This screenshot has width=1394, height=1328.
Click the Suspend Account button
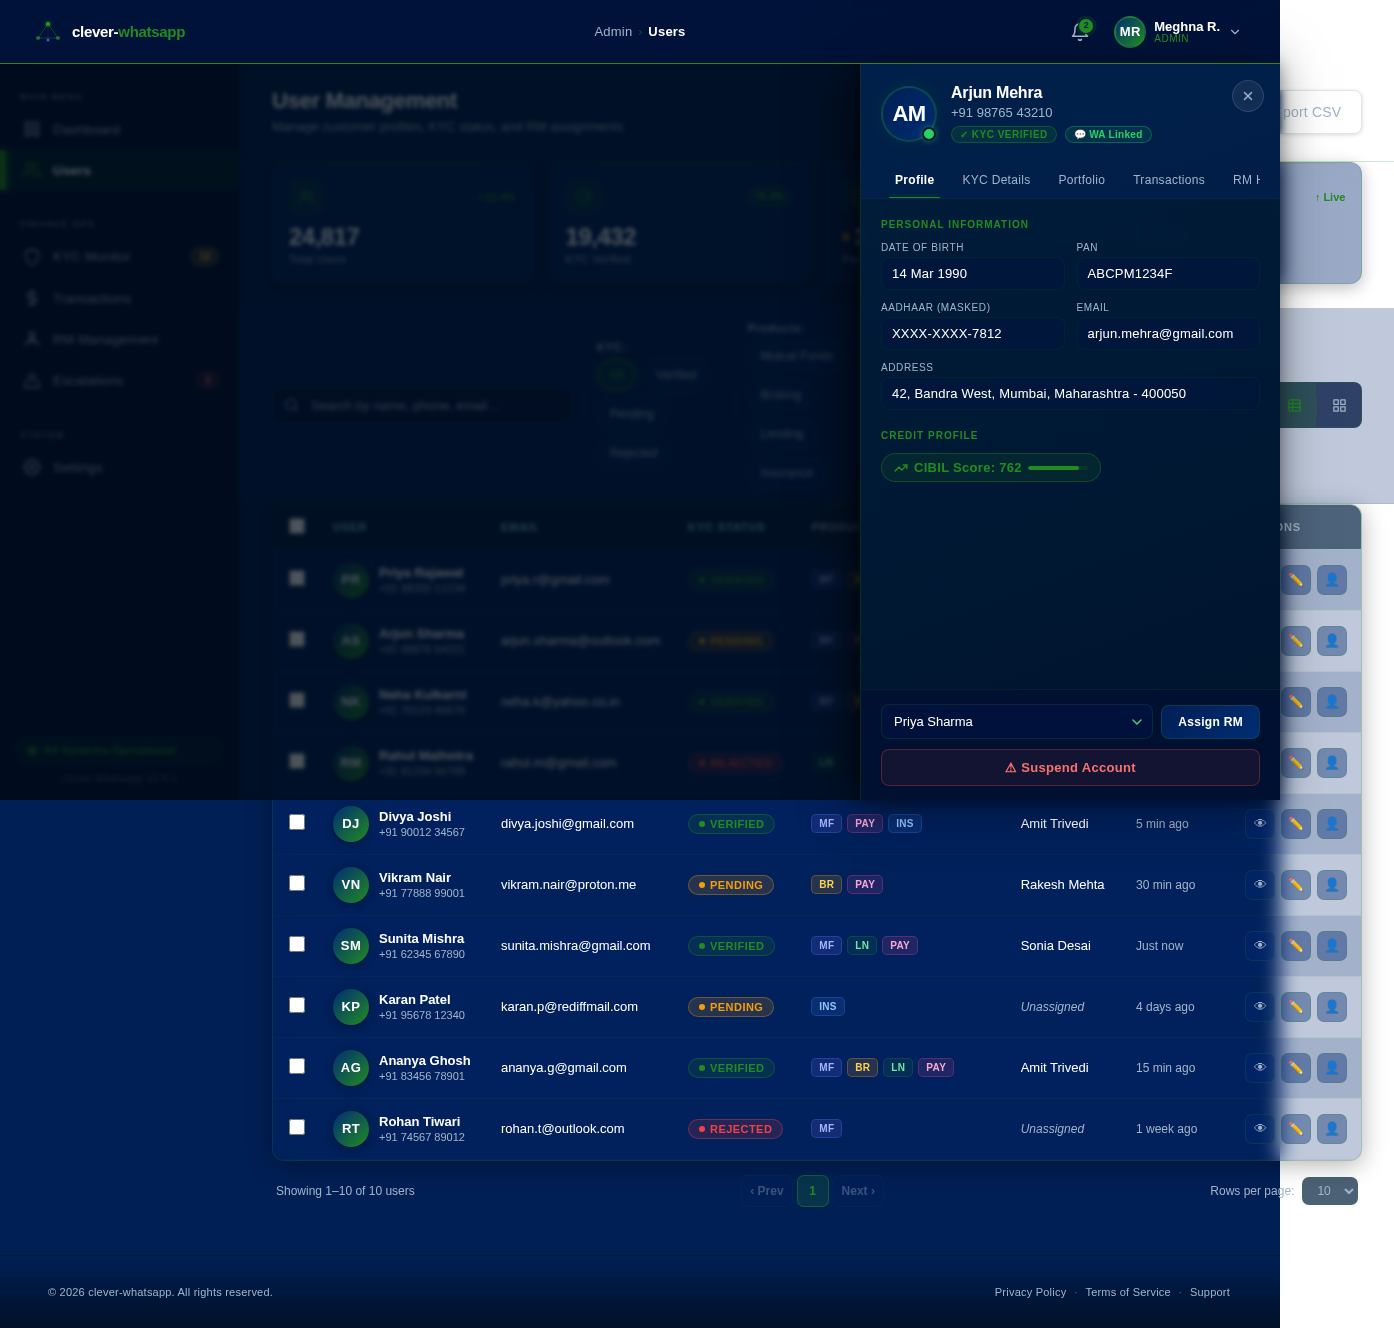(x=1070, y=767)
